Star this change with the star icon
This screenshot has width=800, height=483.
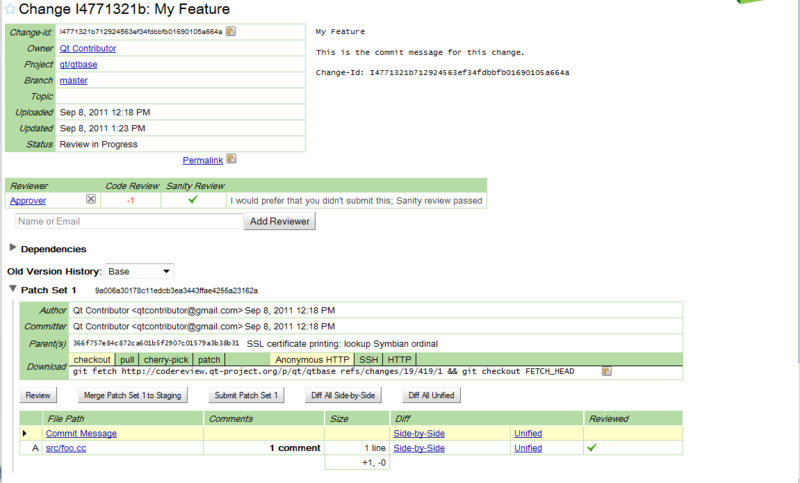pos(10,11)
